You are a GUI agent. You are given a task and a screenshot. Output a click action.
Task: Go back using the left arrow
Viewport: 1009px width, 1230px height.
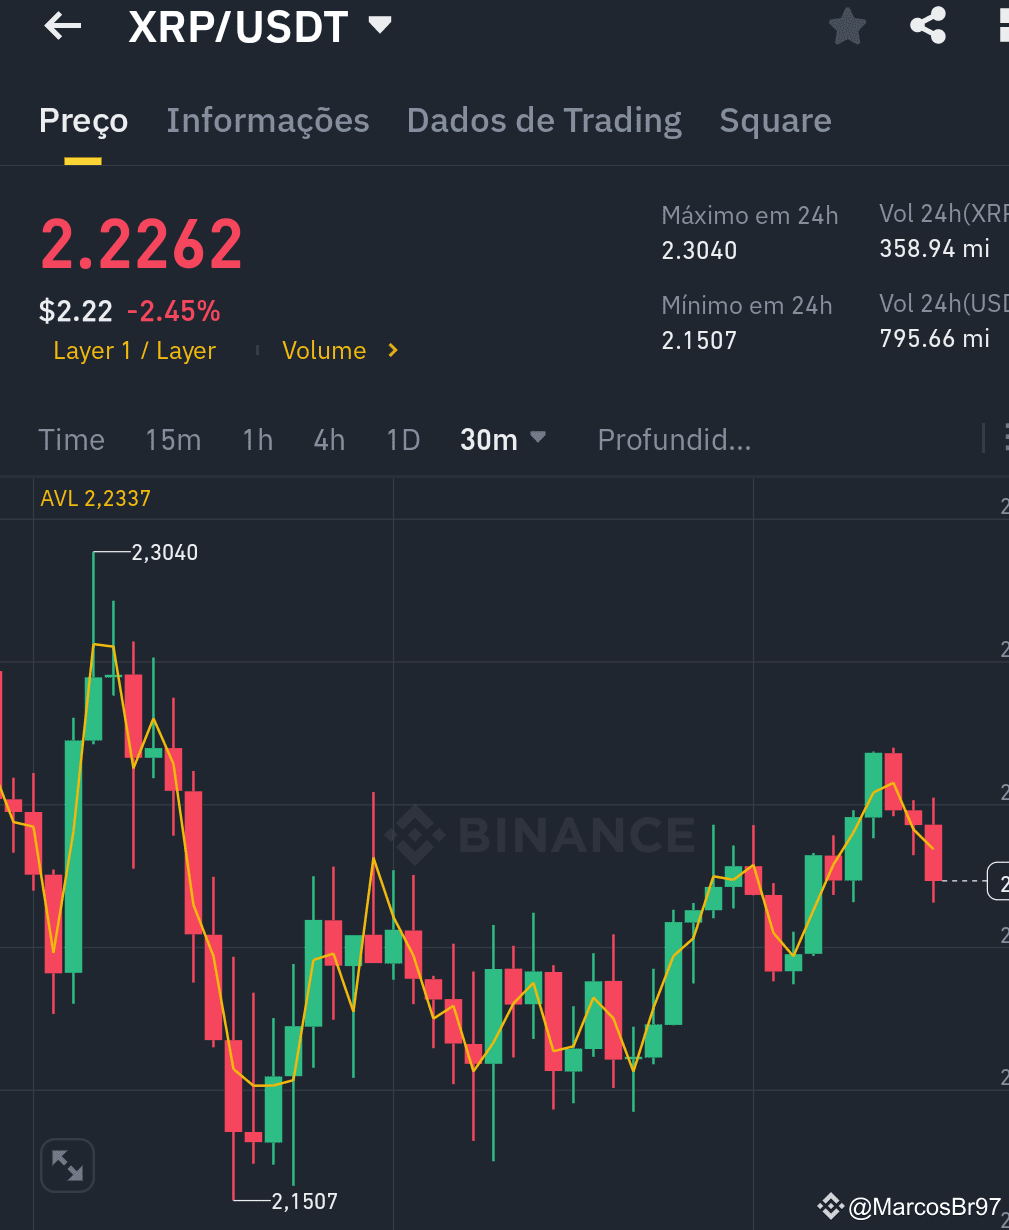tap(62, 27)
